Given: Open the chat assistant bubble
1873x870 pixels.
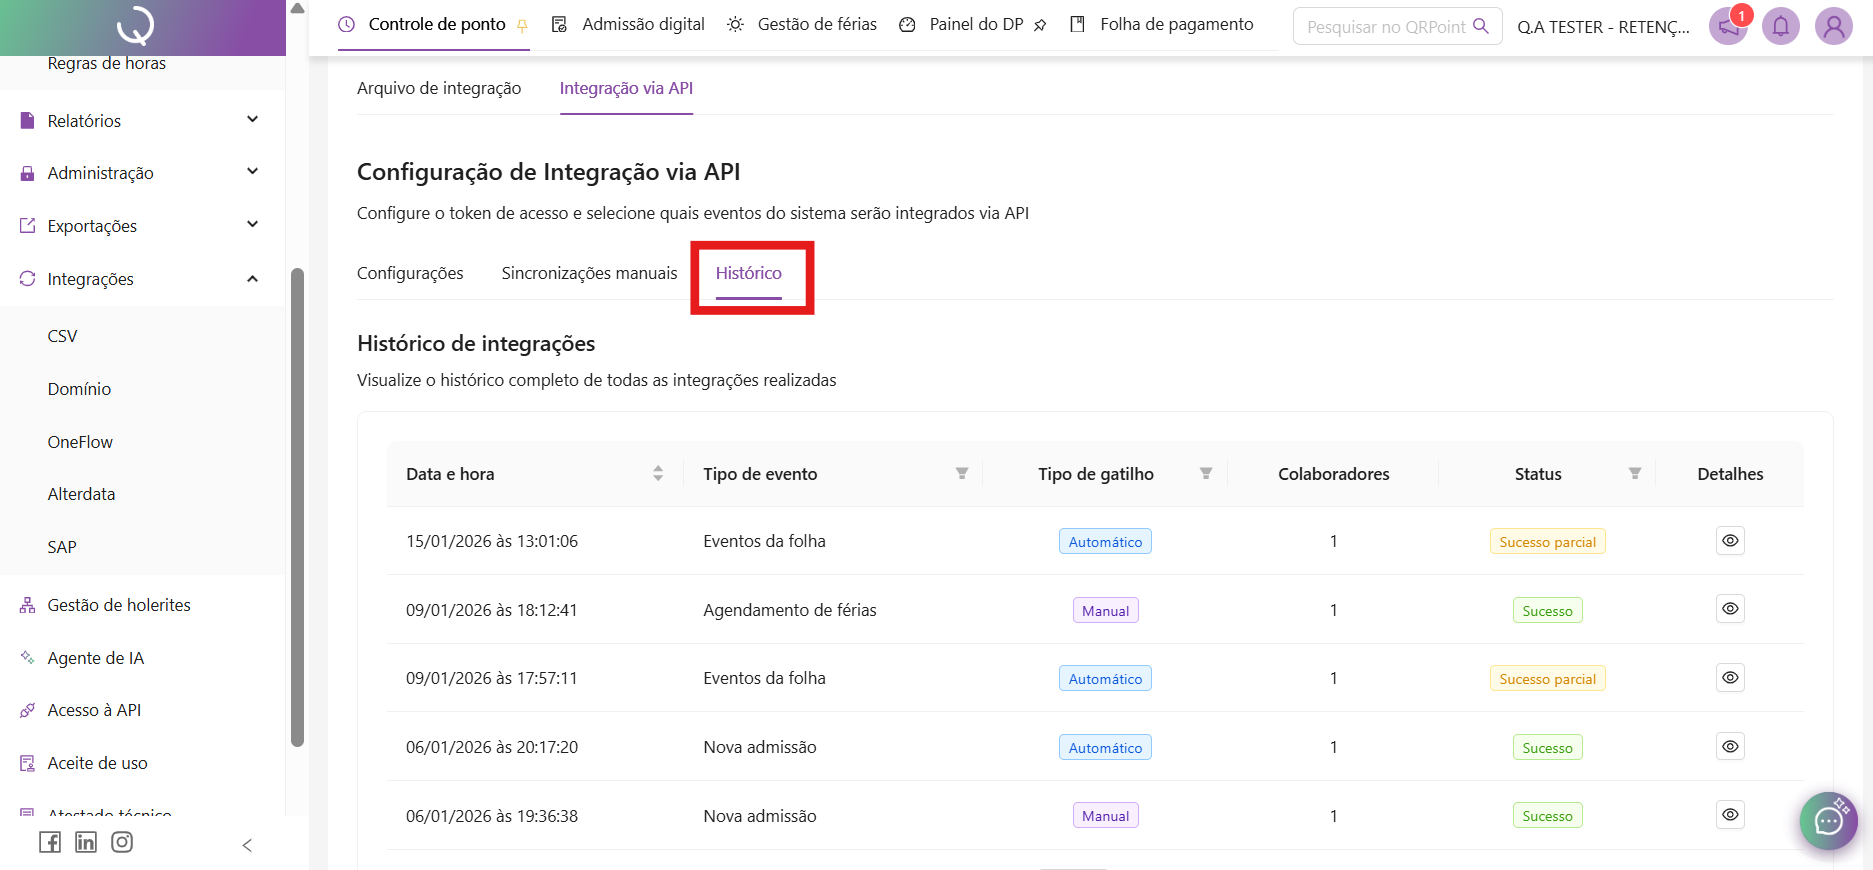Looking at the screenshot, I should (1828, 821).
